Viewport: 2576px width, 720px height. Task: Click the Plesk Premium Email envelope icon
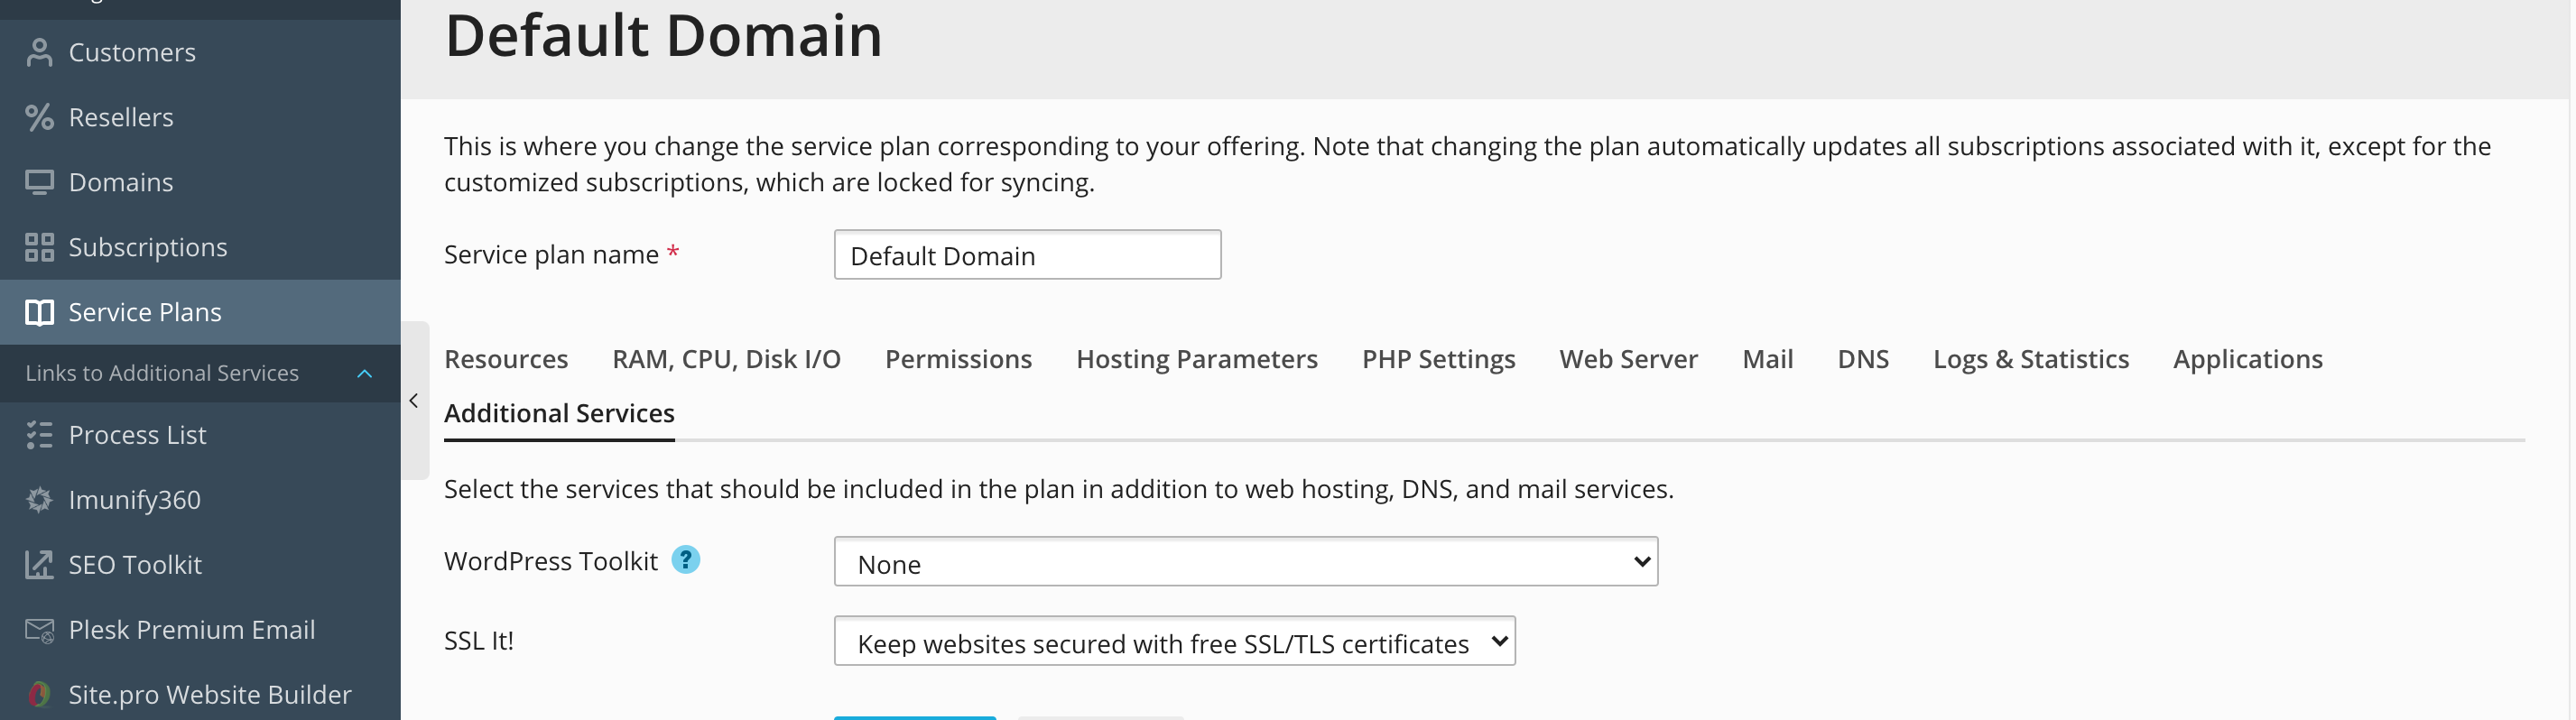coord(39,630)
